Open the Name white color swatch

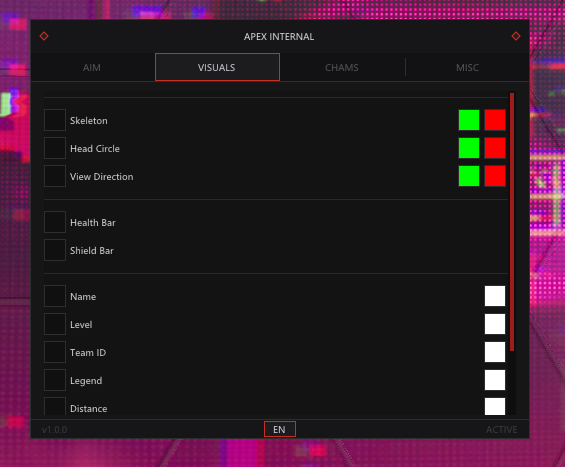point(495,296)
